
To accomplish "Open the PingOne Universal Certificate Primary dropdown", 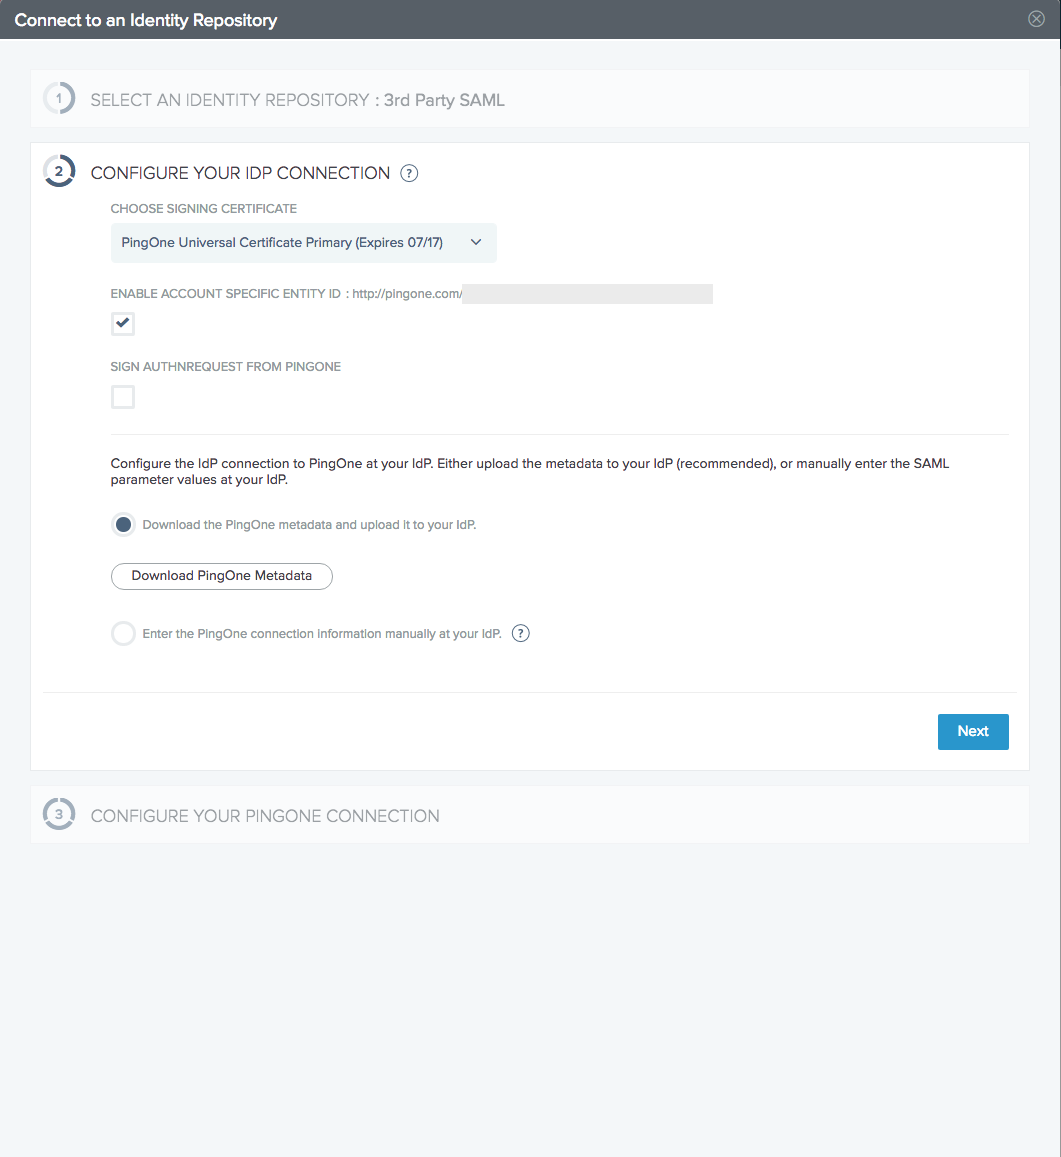I will click(303, 243).
